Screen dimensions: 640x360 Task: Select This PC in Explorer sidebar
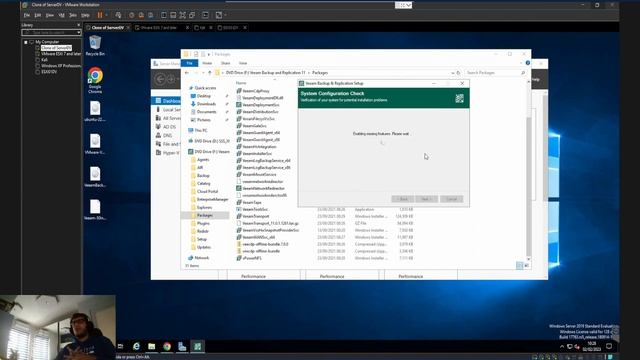200,130
